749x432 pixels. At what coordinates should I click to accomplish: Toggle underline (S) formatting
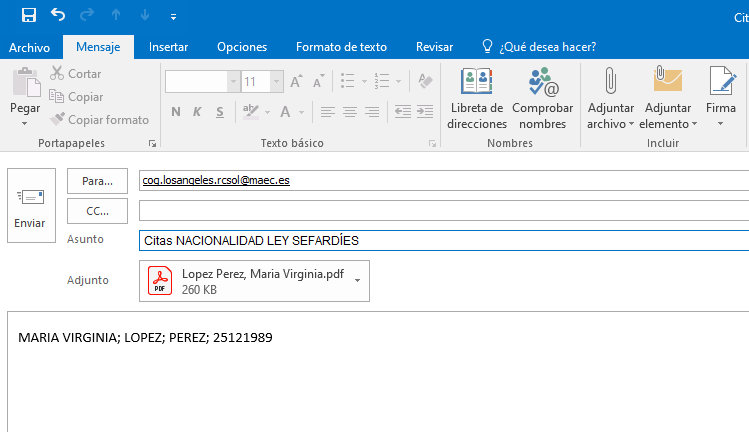coord(219,112)
